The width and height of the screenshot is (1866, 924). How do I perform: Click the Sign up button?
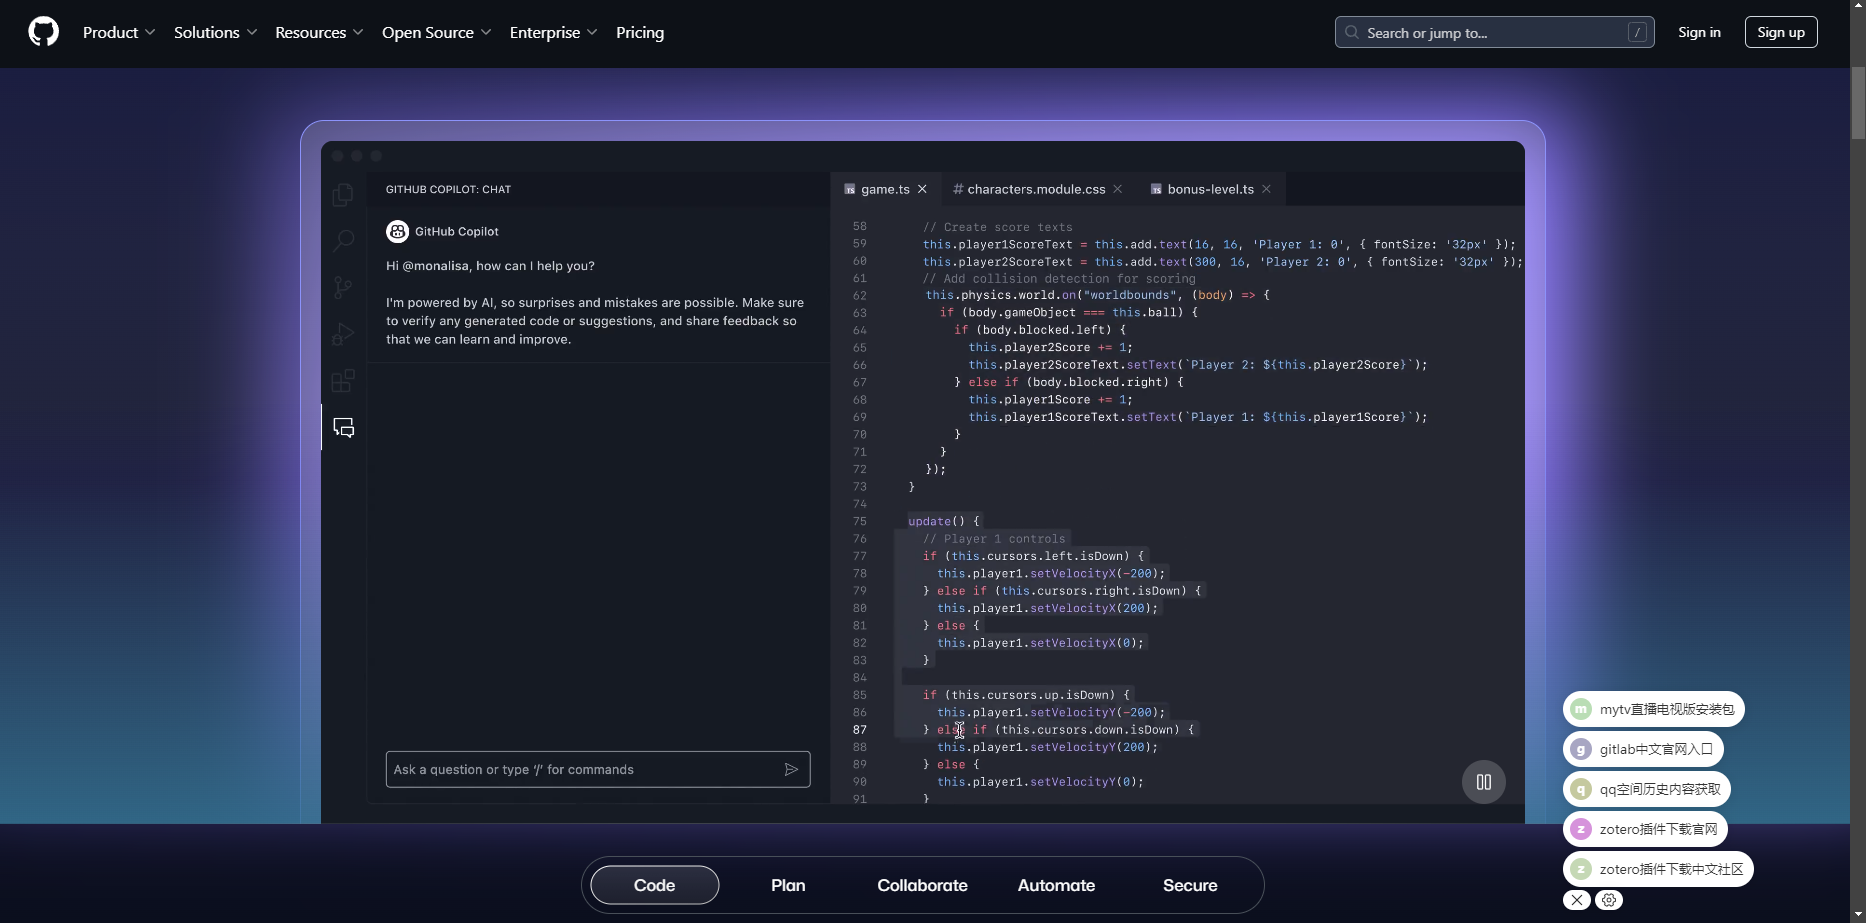coord(1780,32)
